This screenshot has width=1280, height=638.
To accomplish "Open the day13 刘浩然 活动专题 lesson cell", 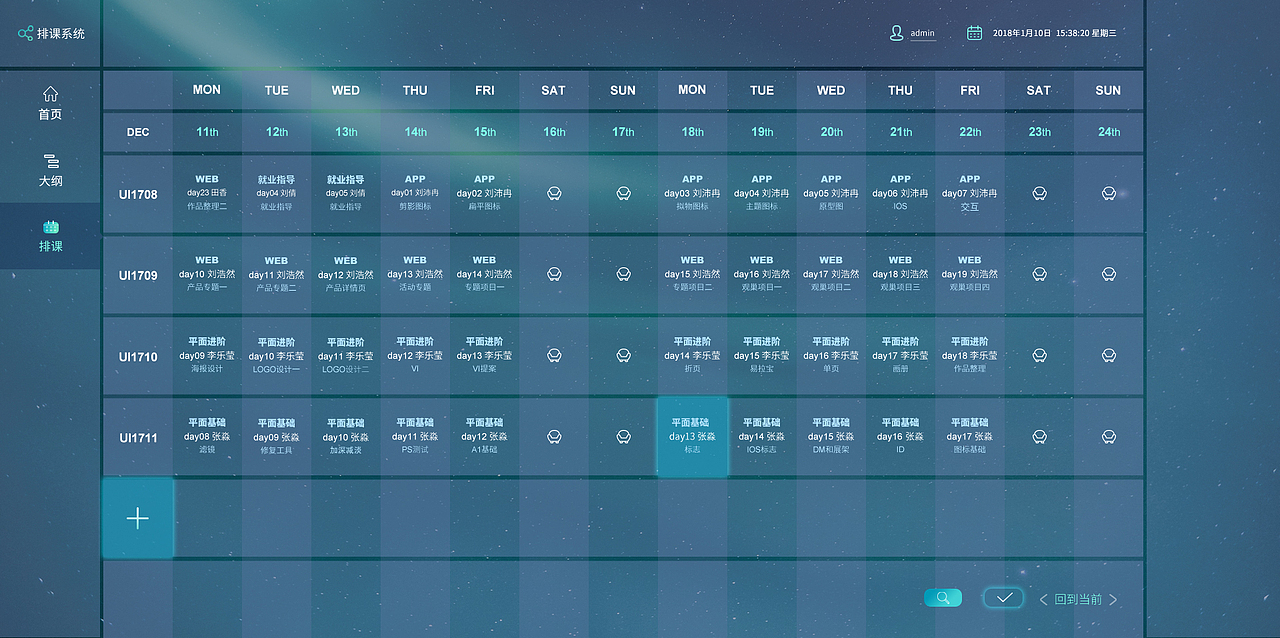I will pos(415,274).
